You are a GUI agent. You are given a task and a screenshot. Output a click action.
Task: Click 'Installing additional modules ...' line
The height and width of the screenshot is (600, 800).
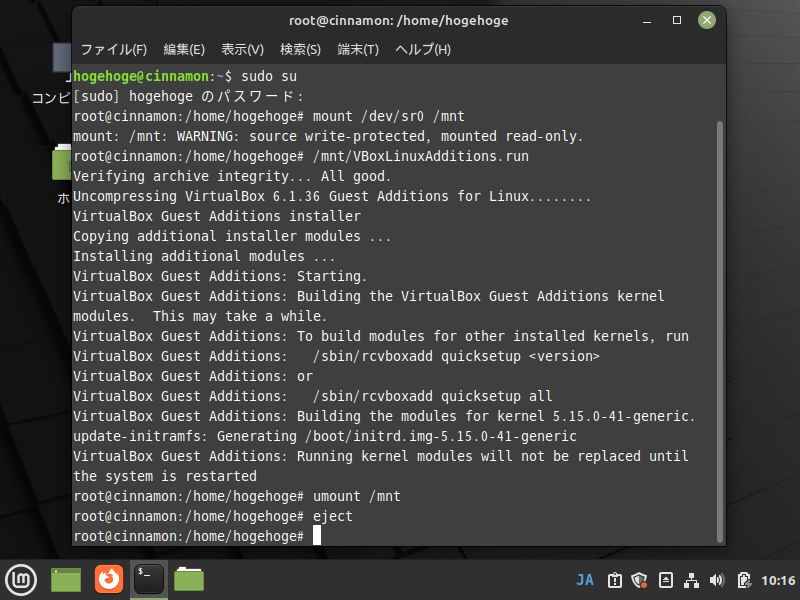204,256
